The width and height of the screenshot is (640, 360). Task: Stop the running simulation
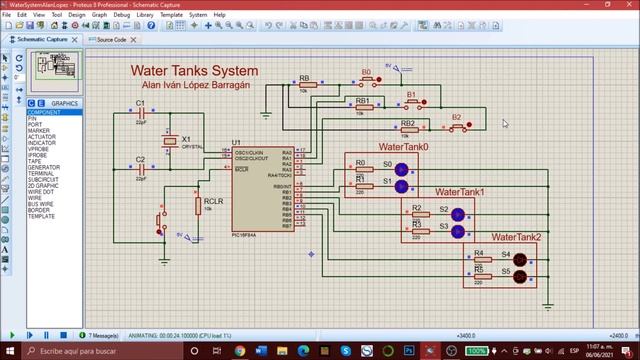pos(63,335)
